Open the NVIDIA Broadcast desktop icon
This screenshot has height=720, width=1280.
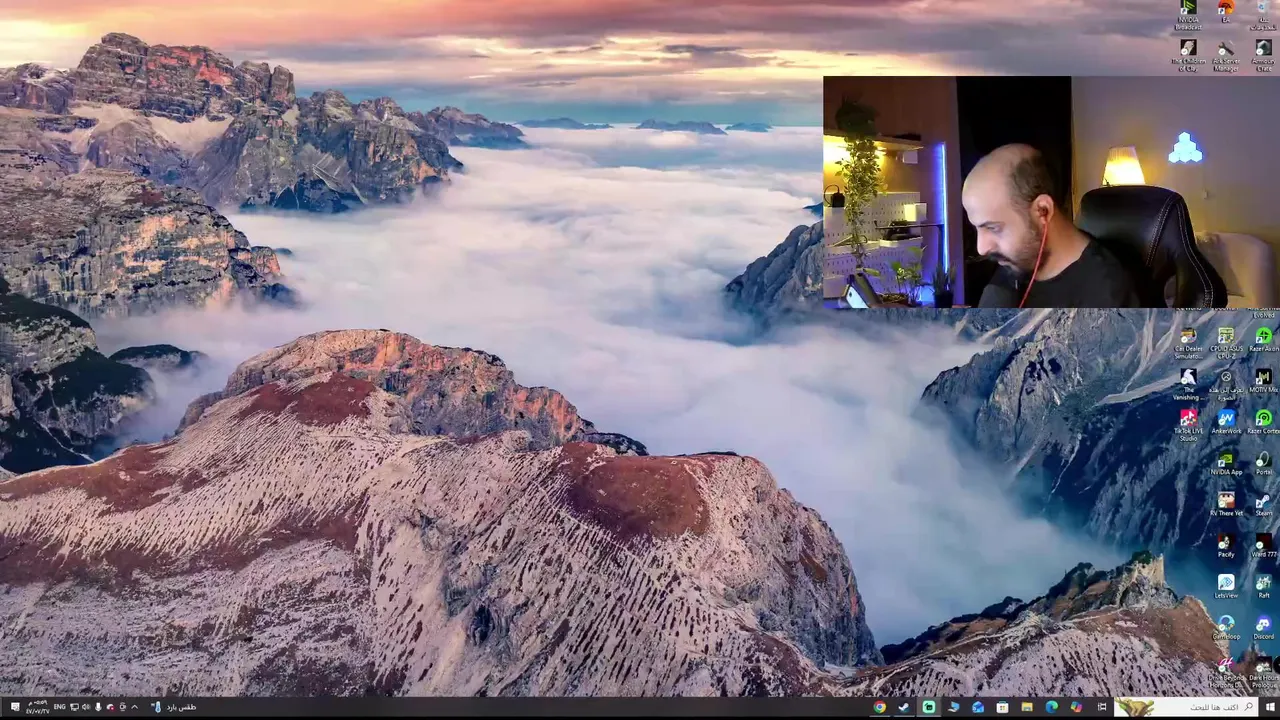click(1188, 13)
